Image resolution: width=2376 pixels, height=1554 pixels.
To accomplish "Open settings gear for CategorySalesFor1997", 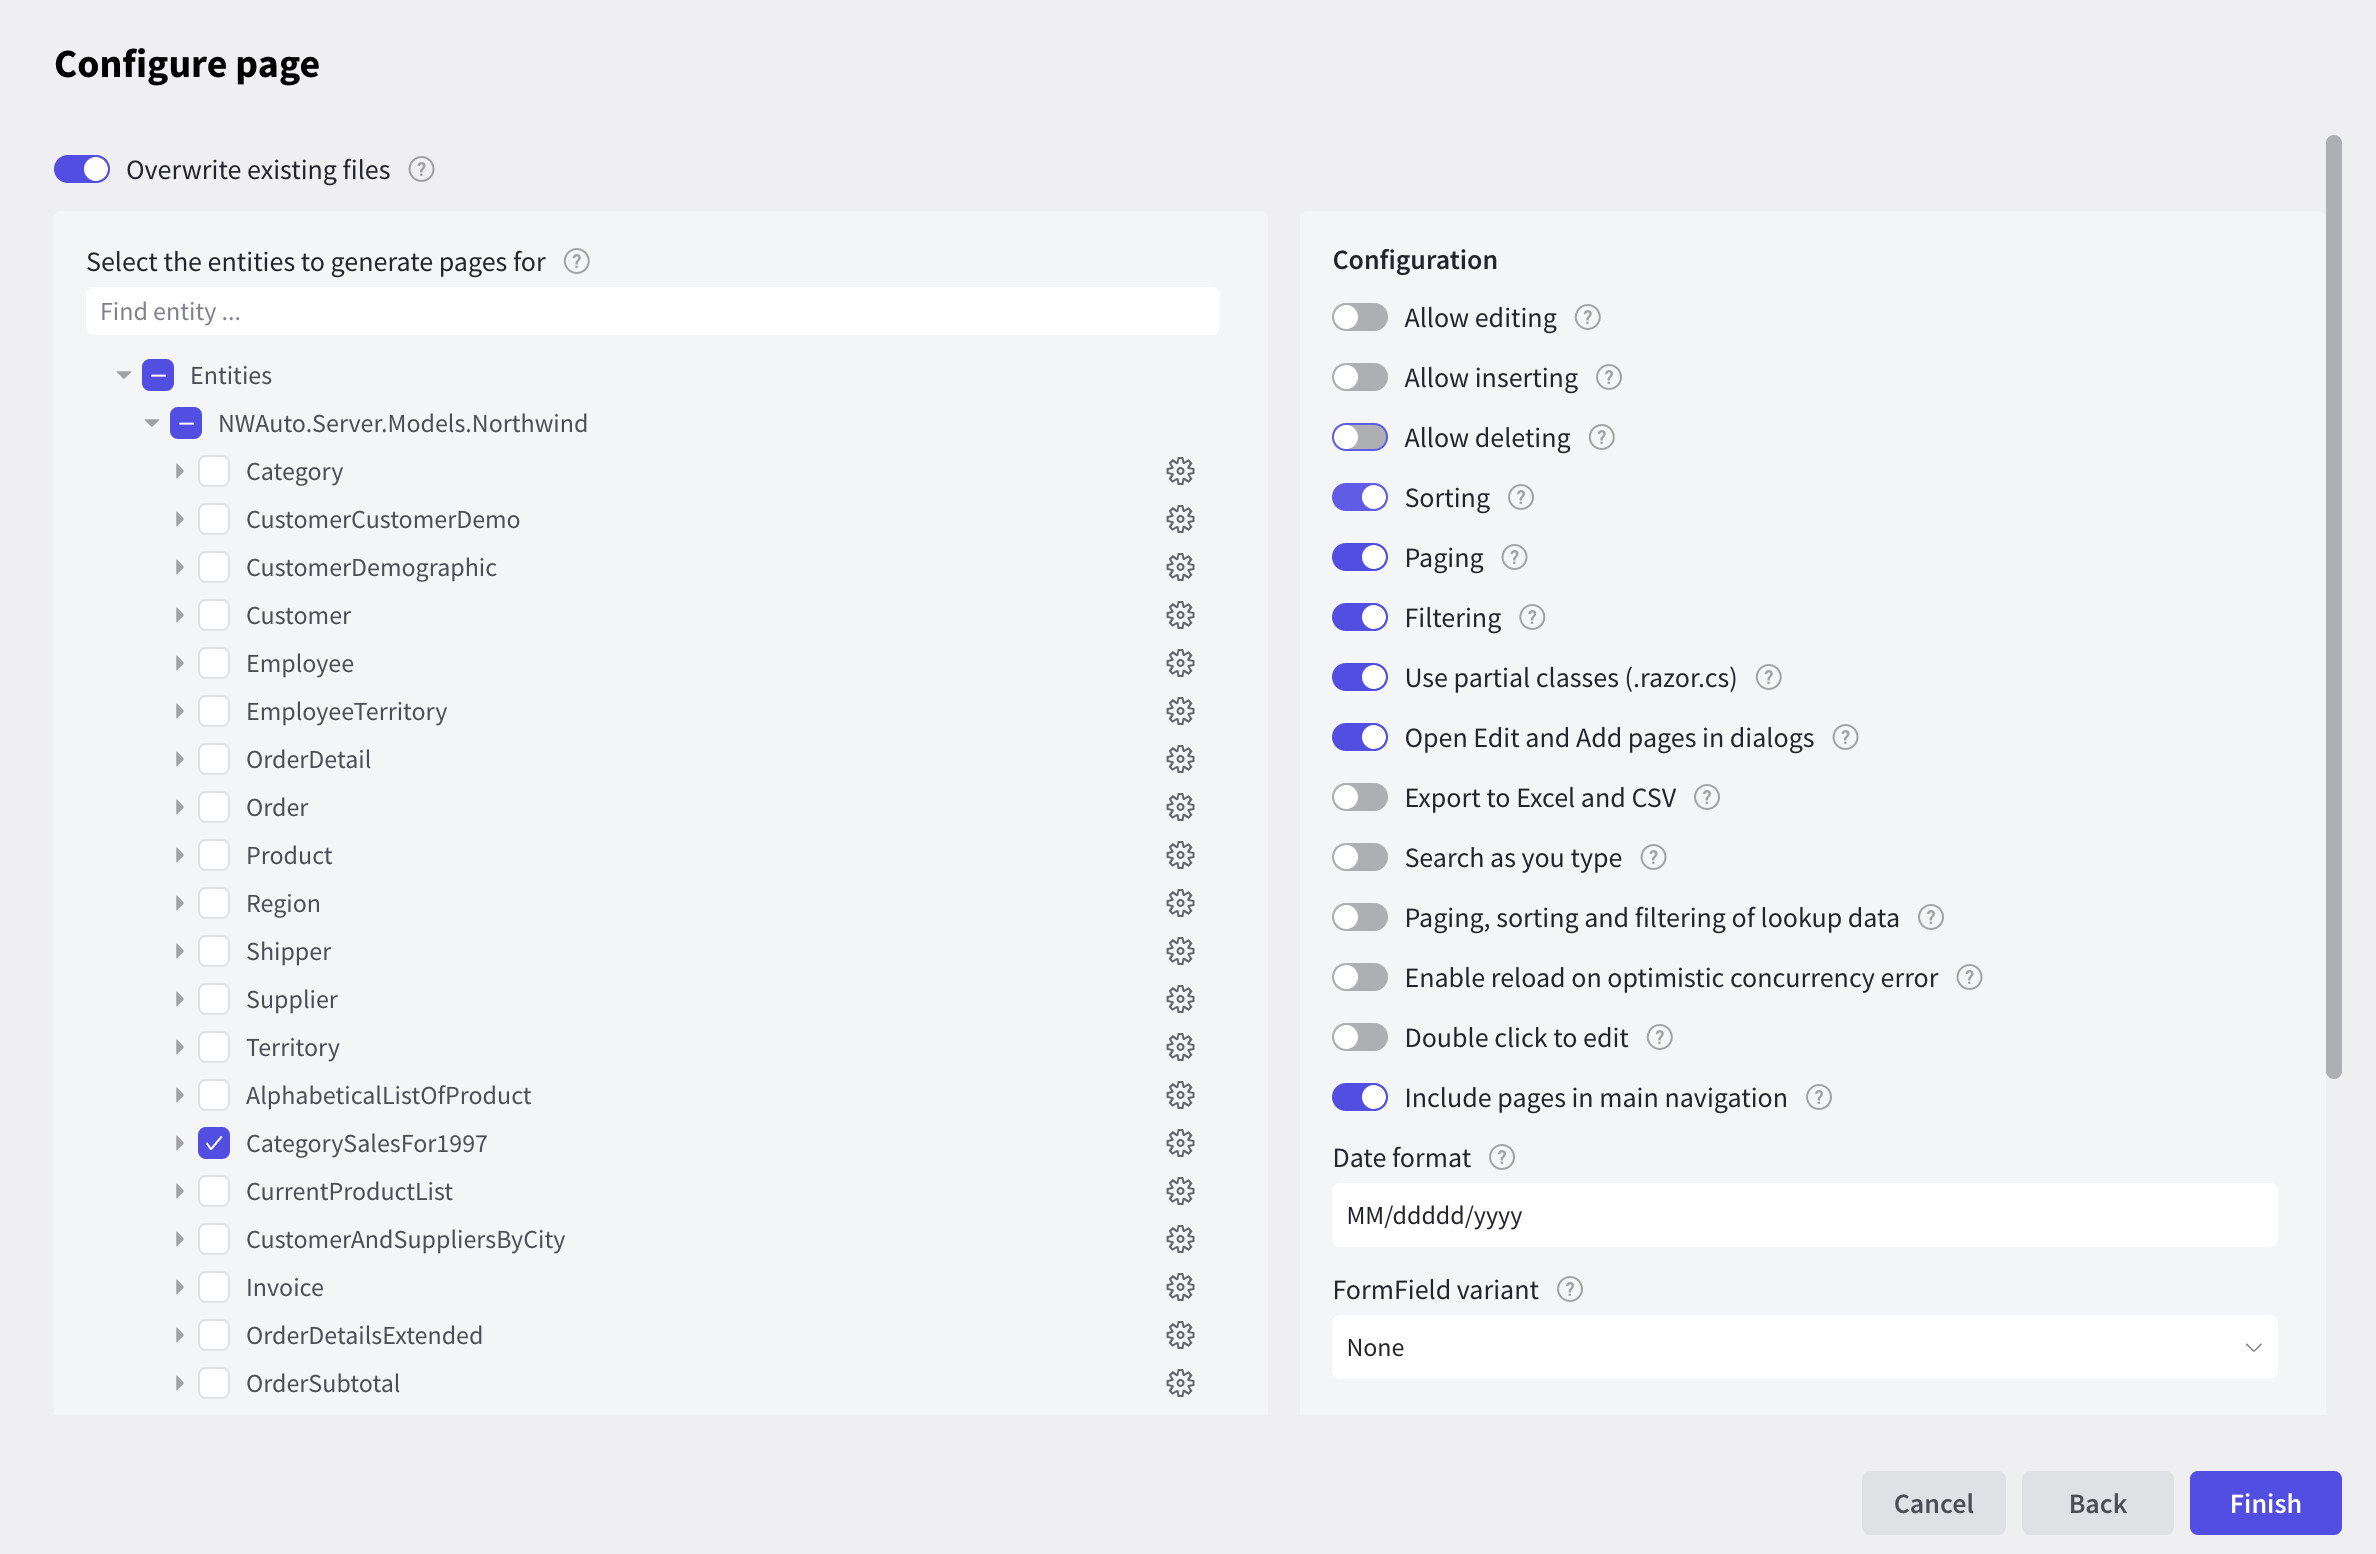I will 1180,1143.
